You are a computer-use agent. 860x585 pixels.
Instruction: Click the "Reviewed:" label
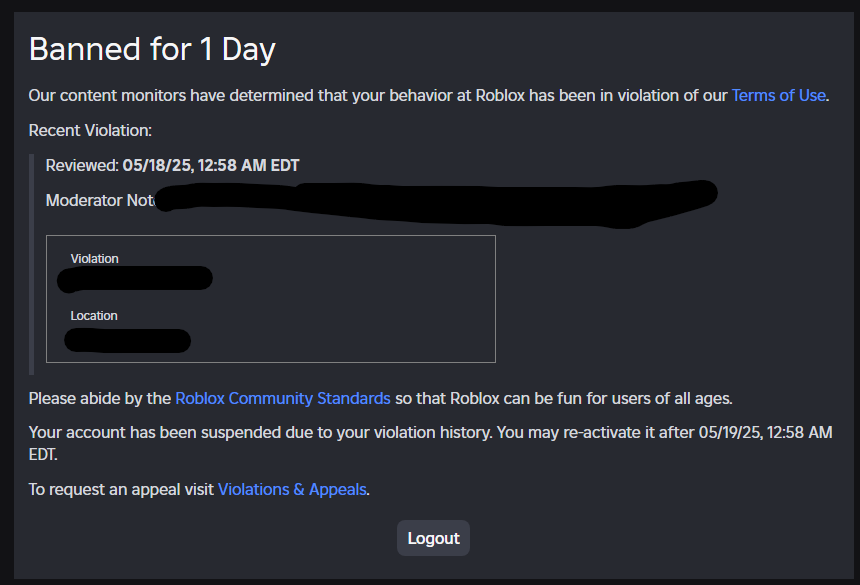click(82, 165)
